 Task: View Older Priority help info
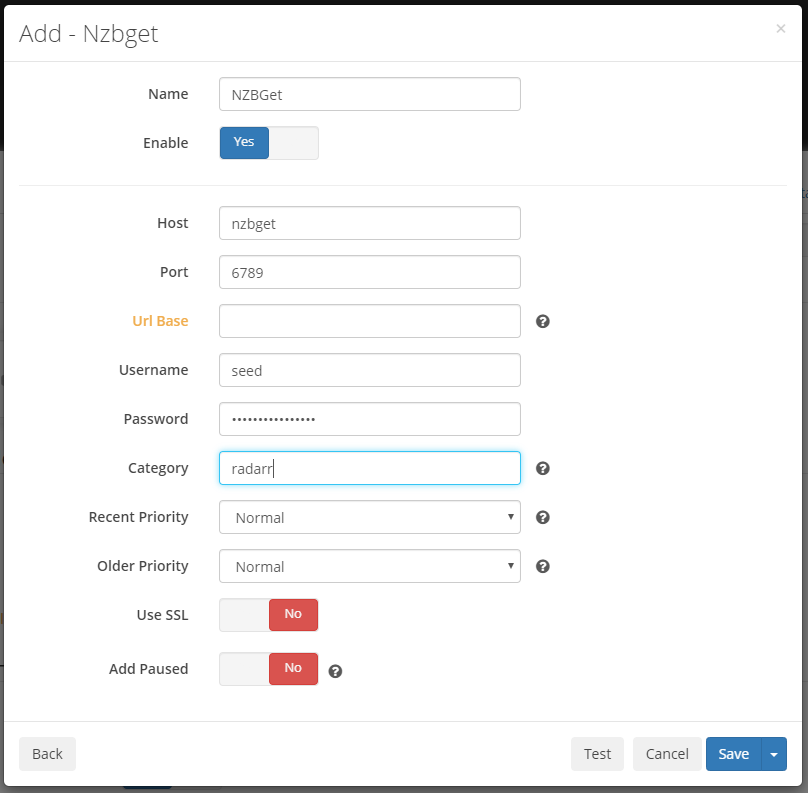(x=542, y=566)
